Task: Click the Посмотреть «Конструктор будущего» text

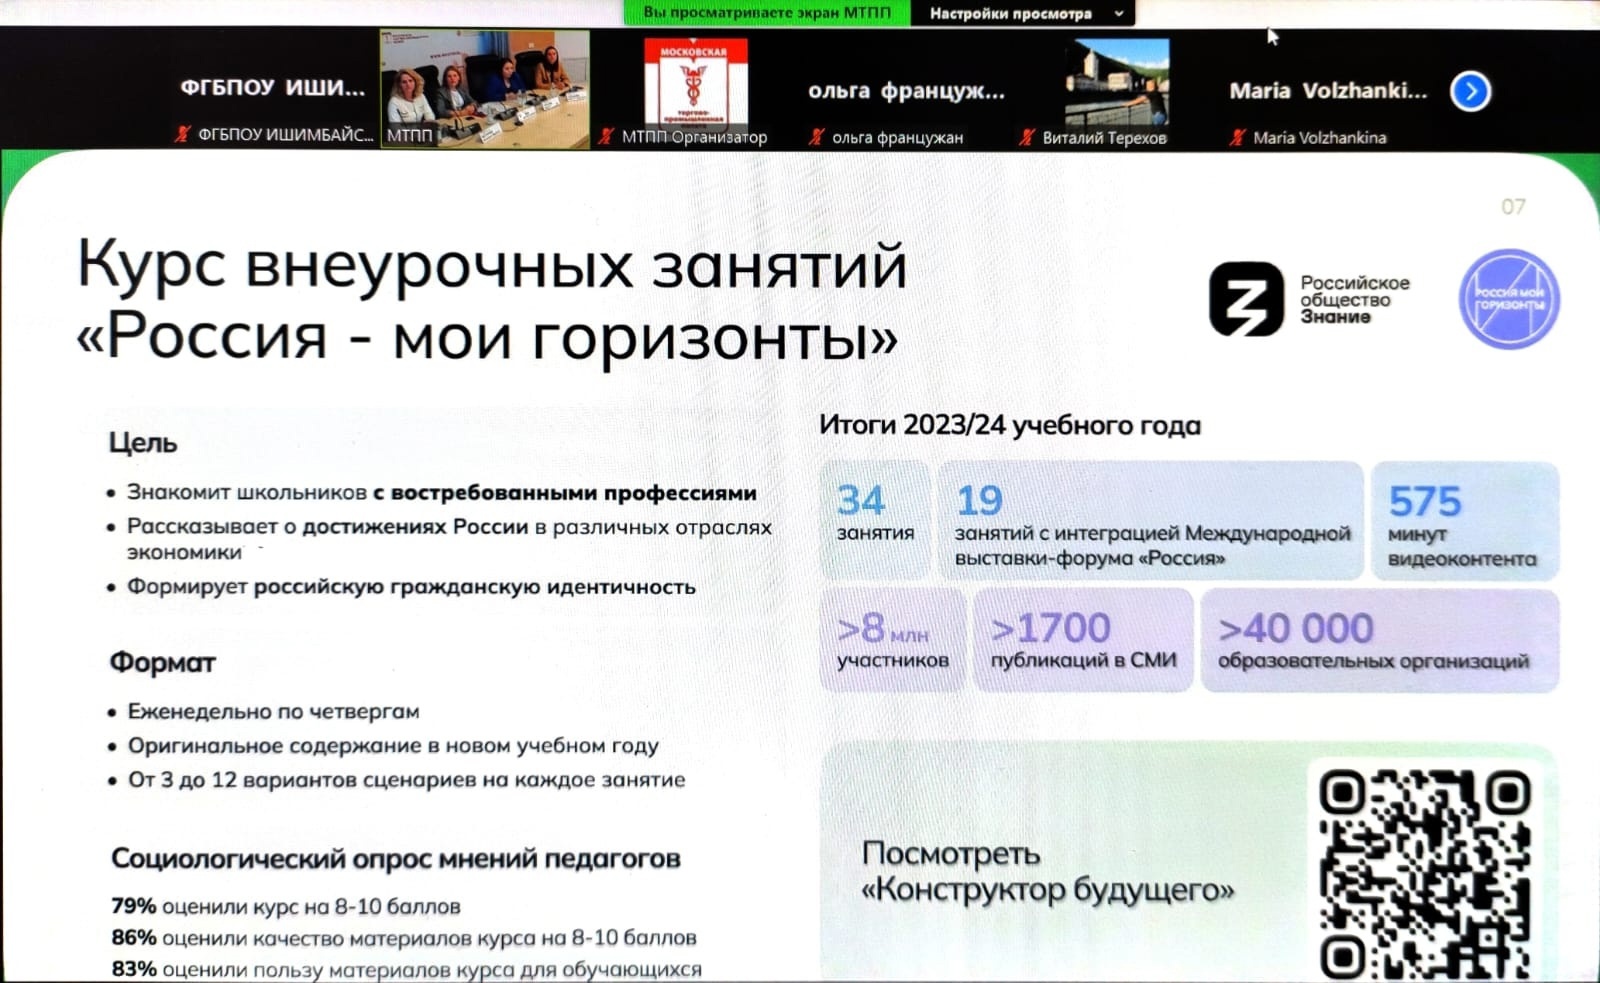Action: click(1047, 871)
